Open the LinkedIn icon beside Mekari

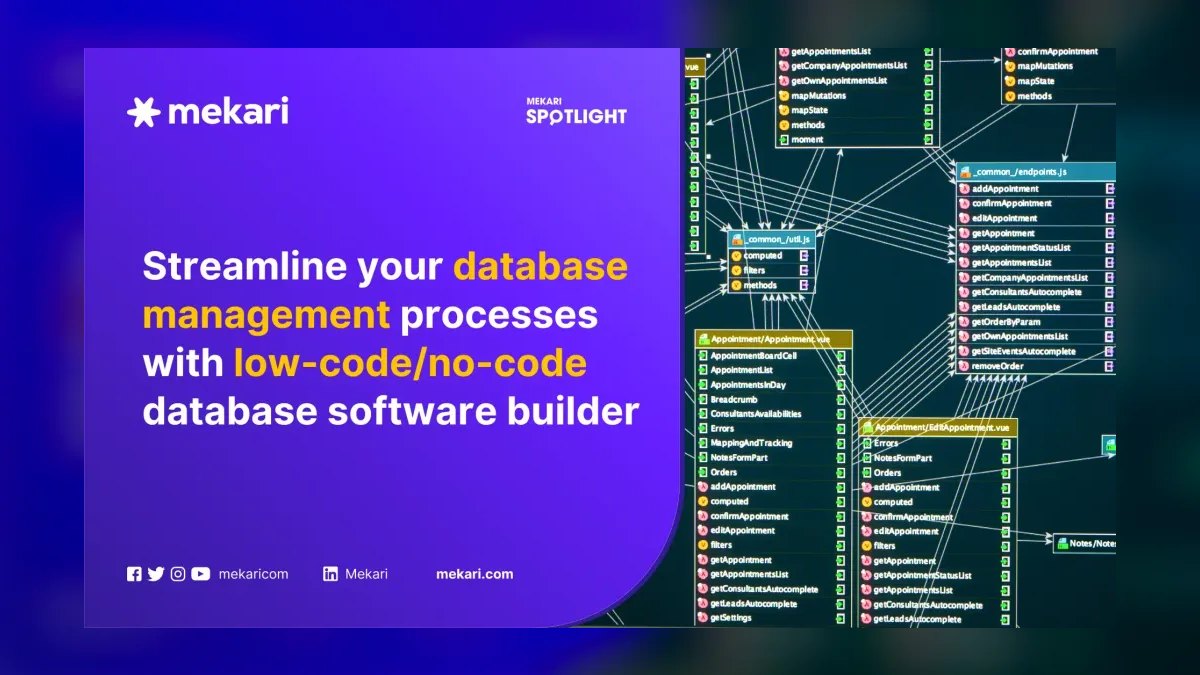click(330, 574)
